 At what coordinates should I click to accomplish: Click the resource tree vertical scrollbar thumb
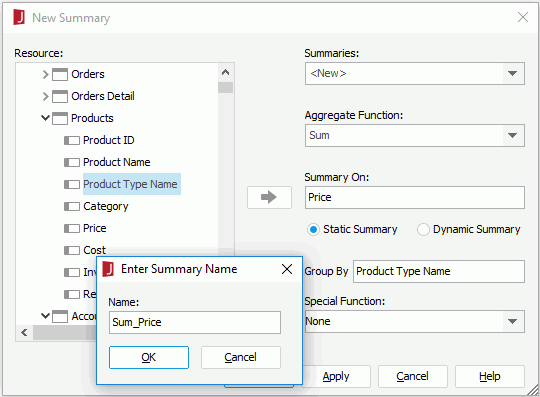(x=226, y=87)
